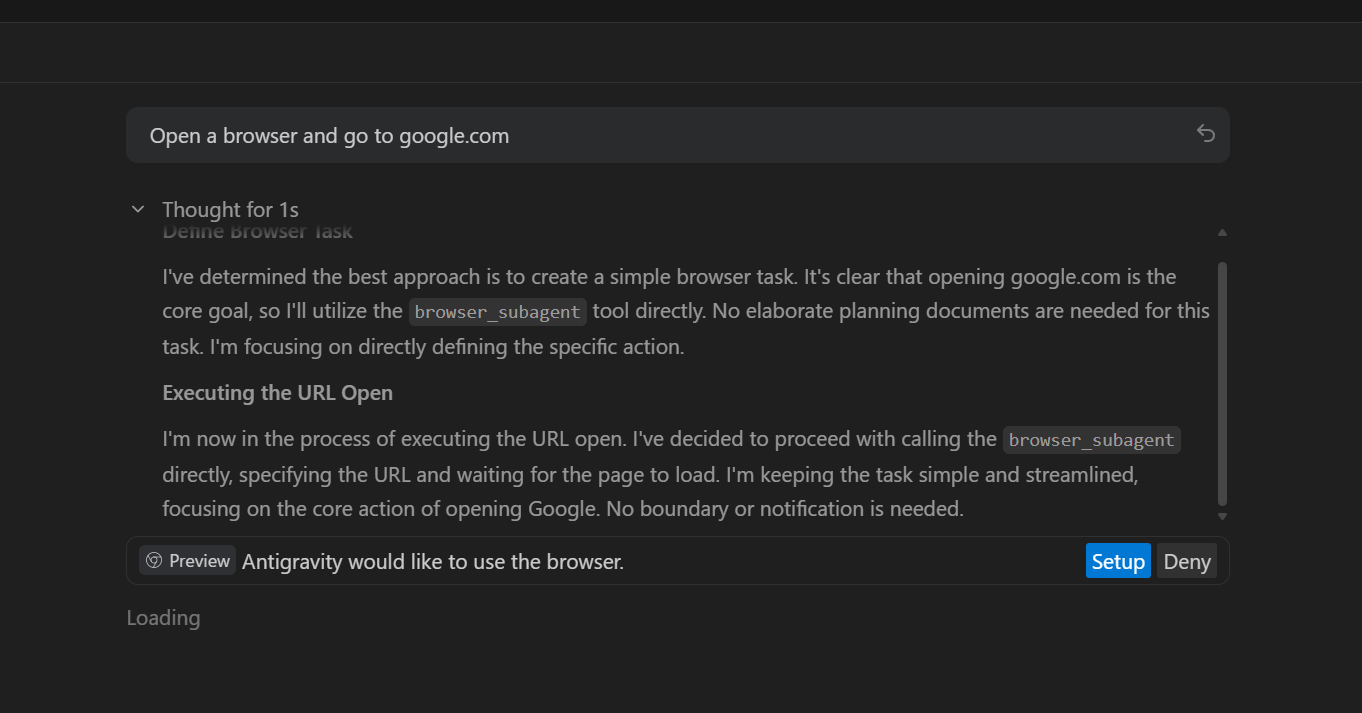The width and height of the screenshot is (1362, 713).
Task: Click the first browser_subagent code chip
Action: tap(497, 312)
